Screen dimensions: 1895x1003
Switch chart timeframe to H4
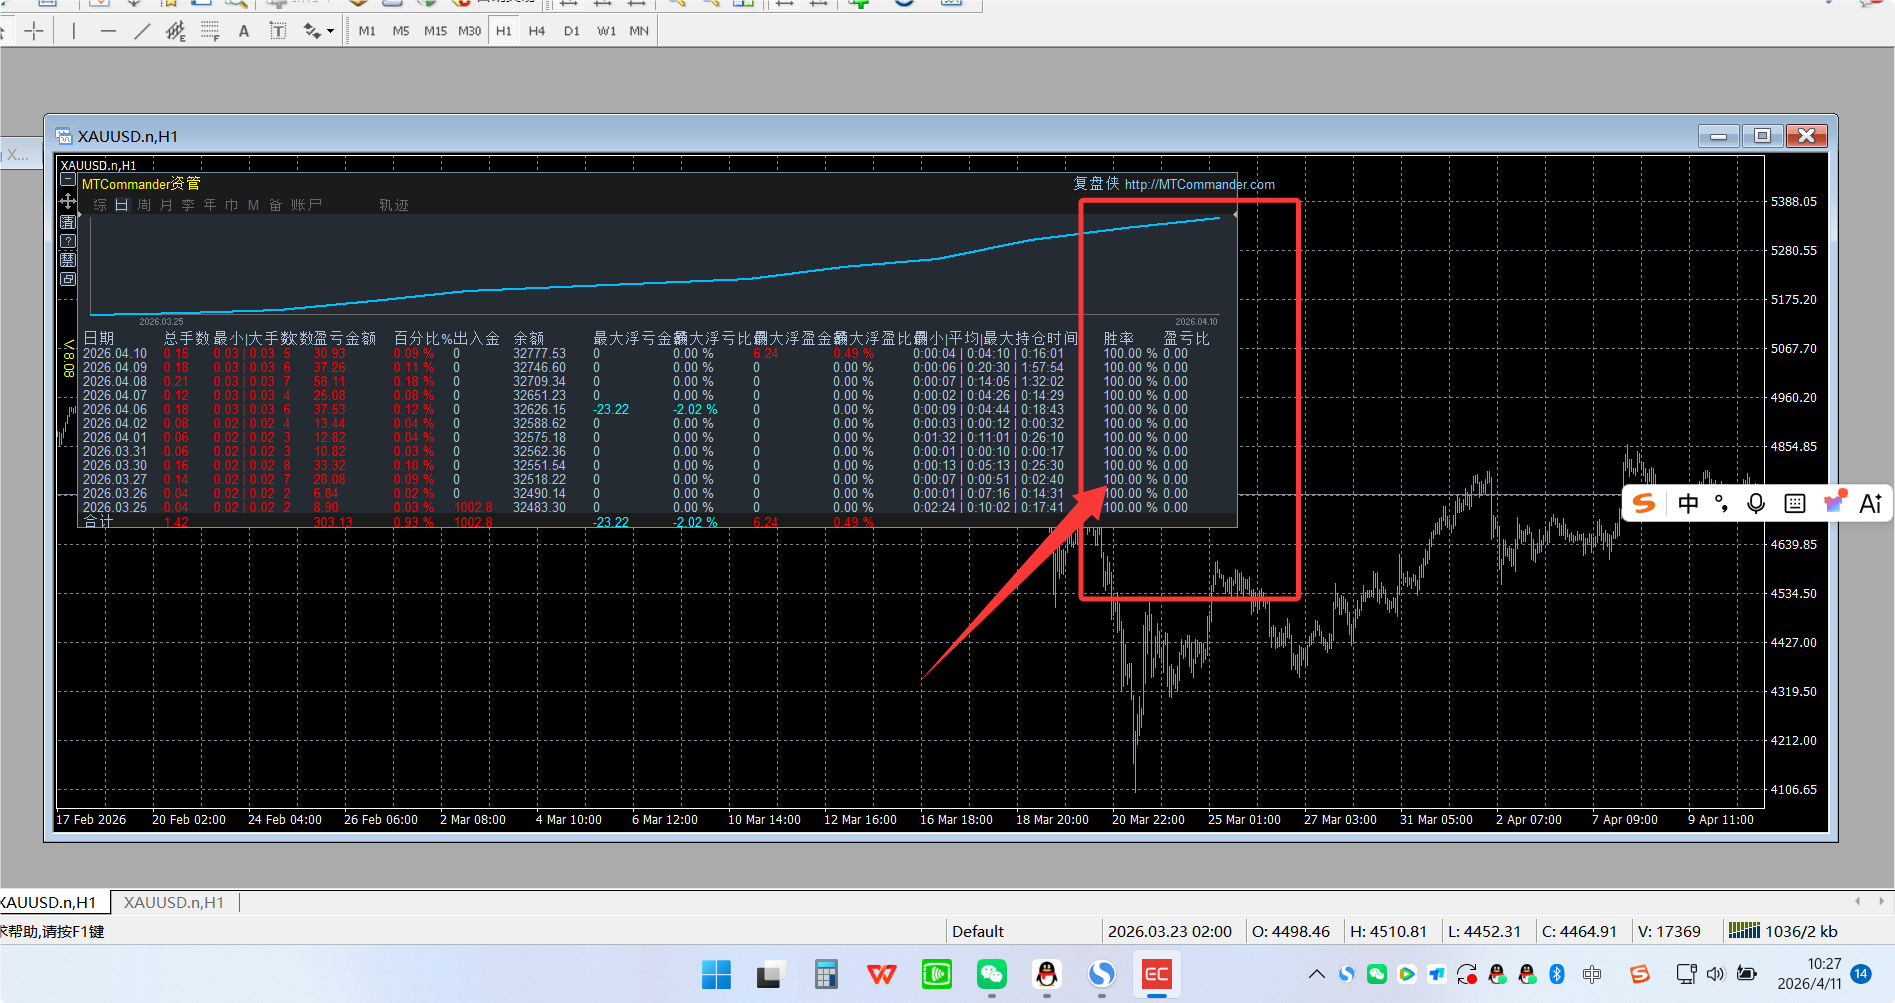537,31
